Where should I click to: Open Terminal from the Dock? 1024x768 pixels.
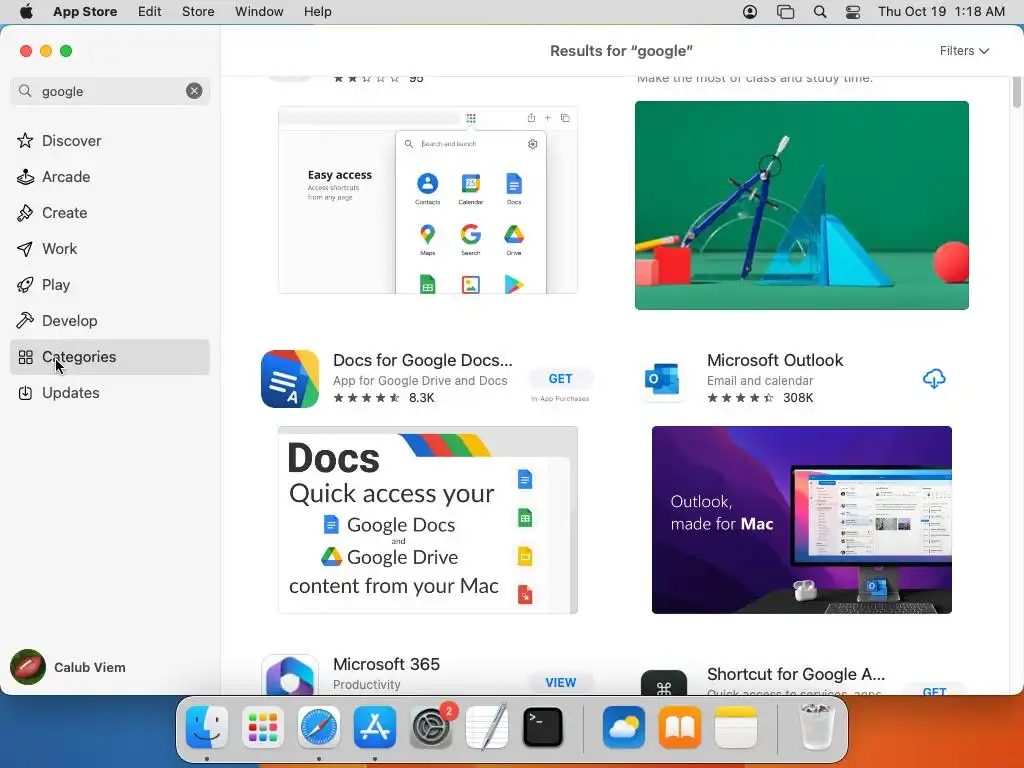(543, 727)
